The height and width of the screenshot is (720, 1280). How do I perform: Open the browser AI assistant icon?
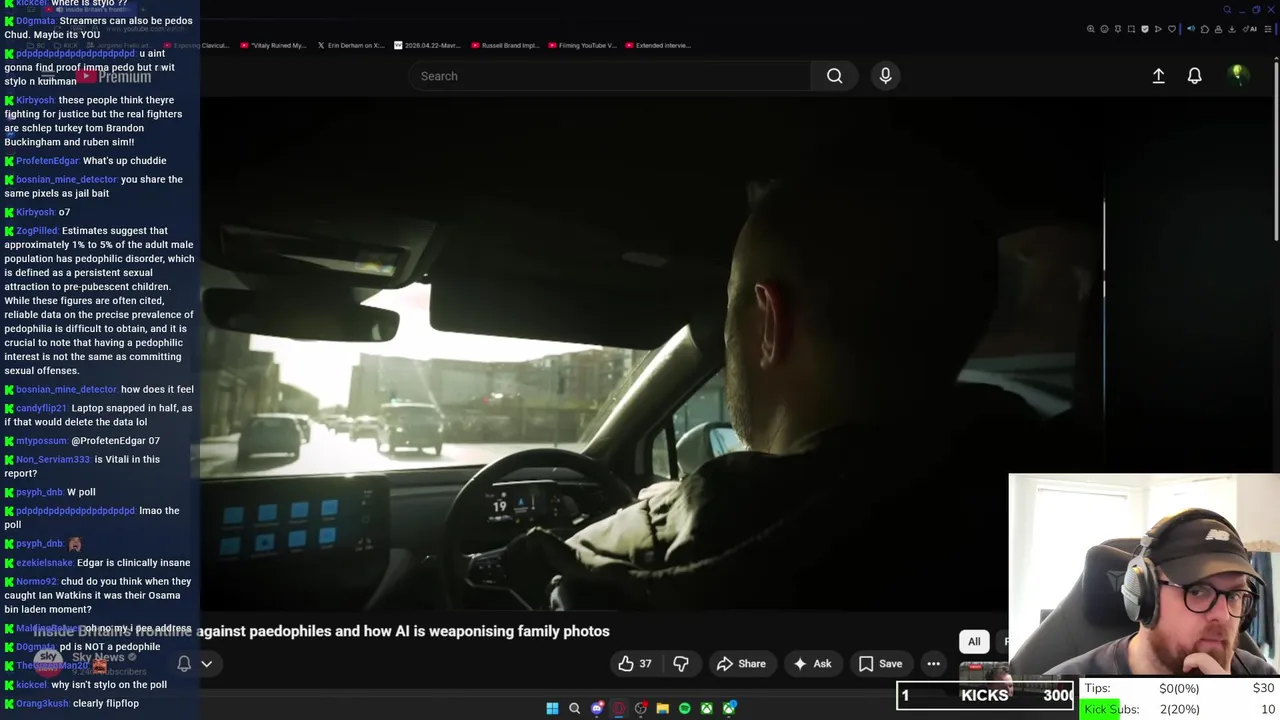1249,29
